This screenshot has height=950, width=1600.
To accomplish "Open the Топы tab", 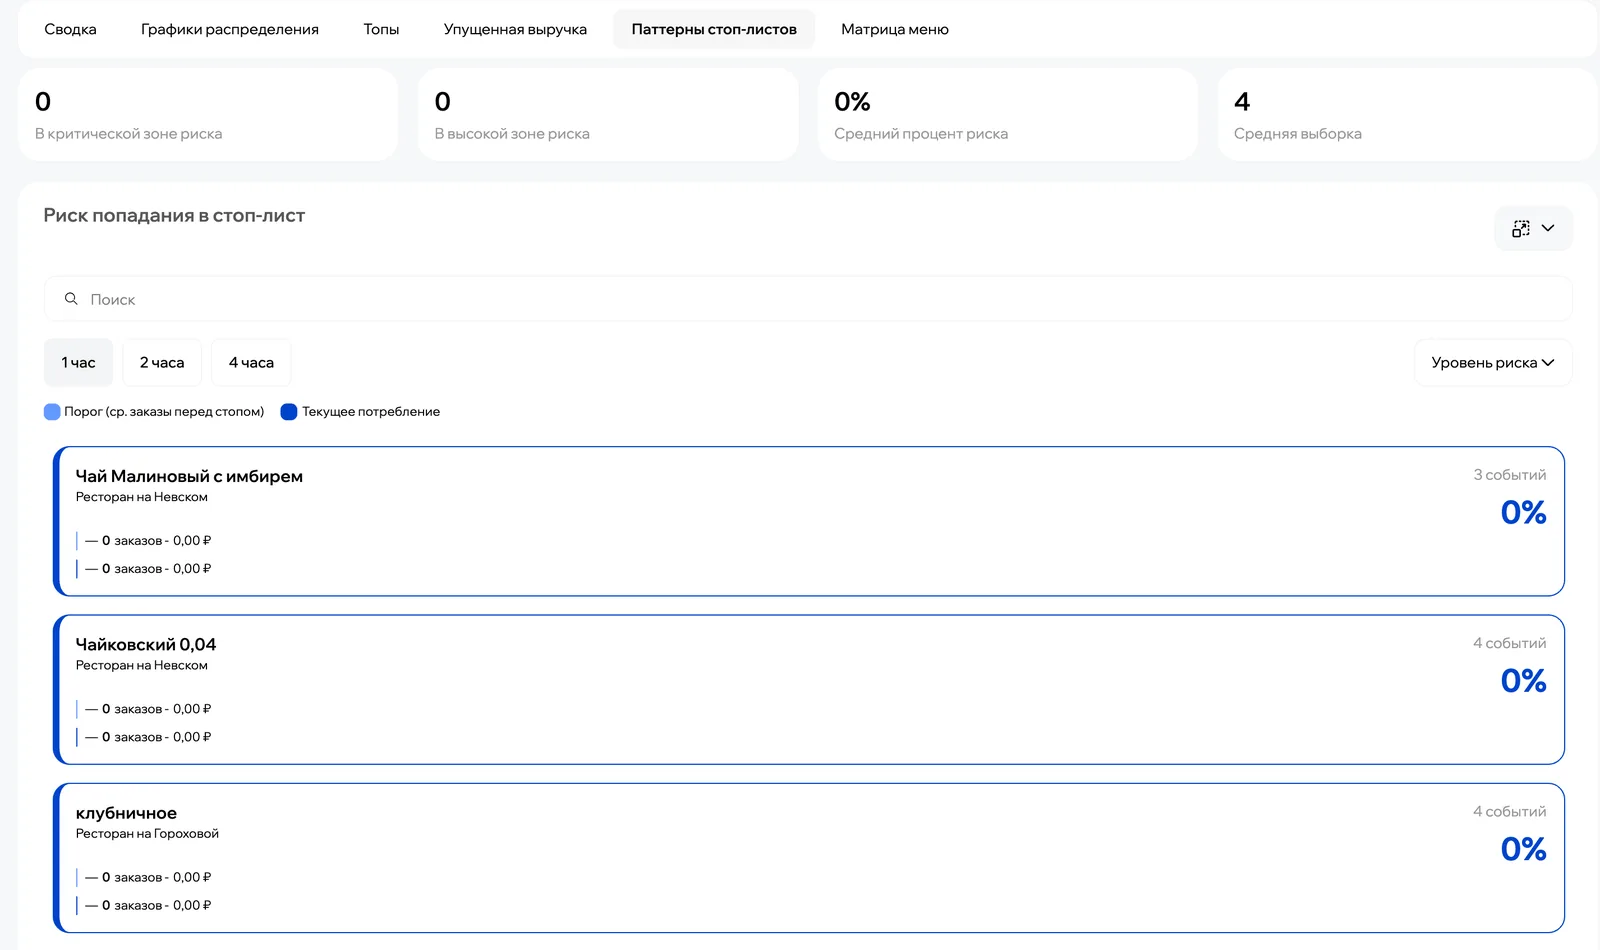I will click(381, 29).
